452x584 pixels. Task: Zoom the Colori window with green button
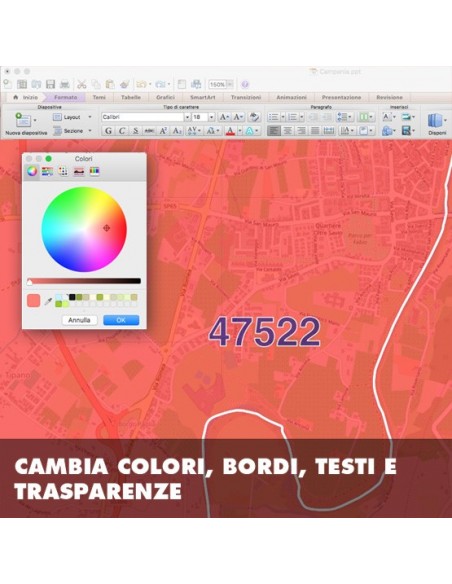tap(48, 159)
